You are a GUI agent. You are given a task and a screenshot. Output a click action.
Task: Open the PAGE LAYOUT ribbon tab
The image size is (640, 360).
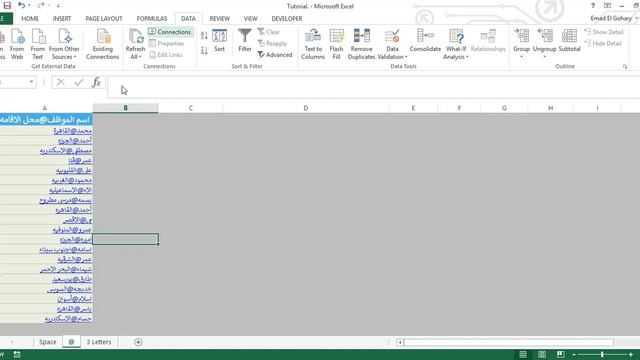(104, 18)
